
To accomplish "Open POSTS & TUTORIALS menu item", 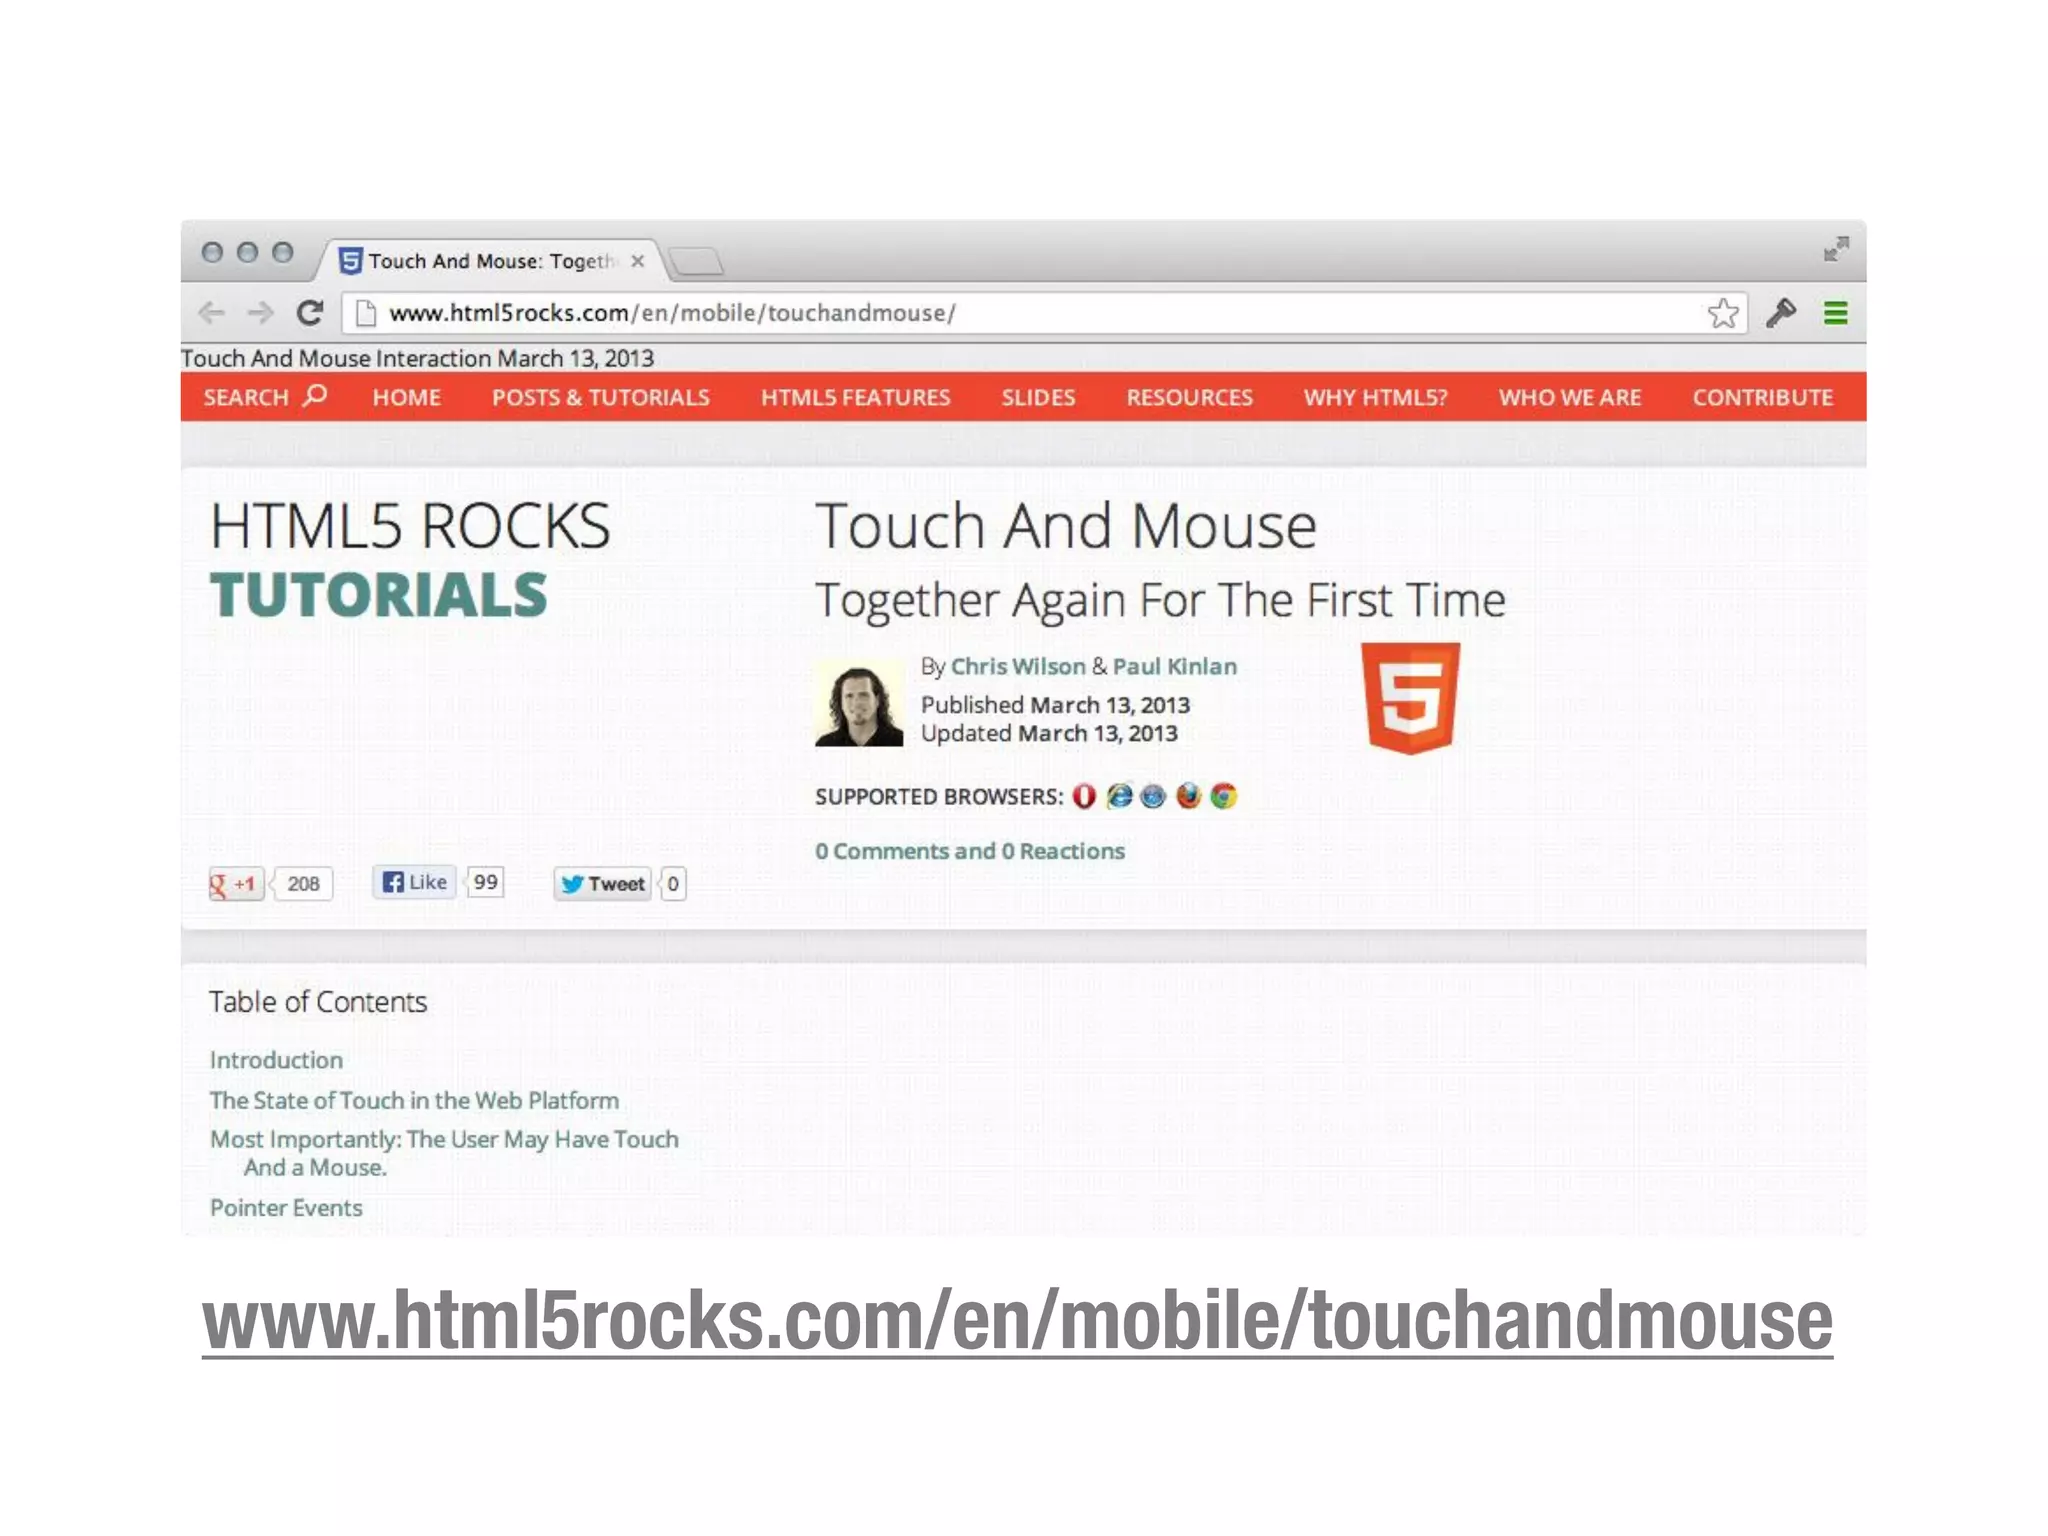I will tap(600, 397).
